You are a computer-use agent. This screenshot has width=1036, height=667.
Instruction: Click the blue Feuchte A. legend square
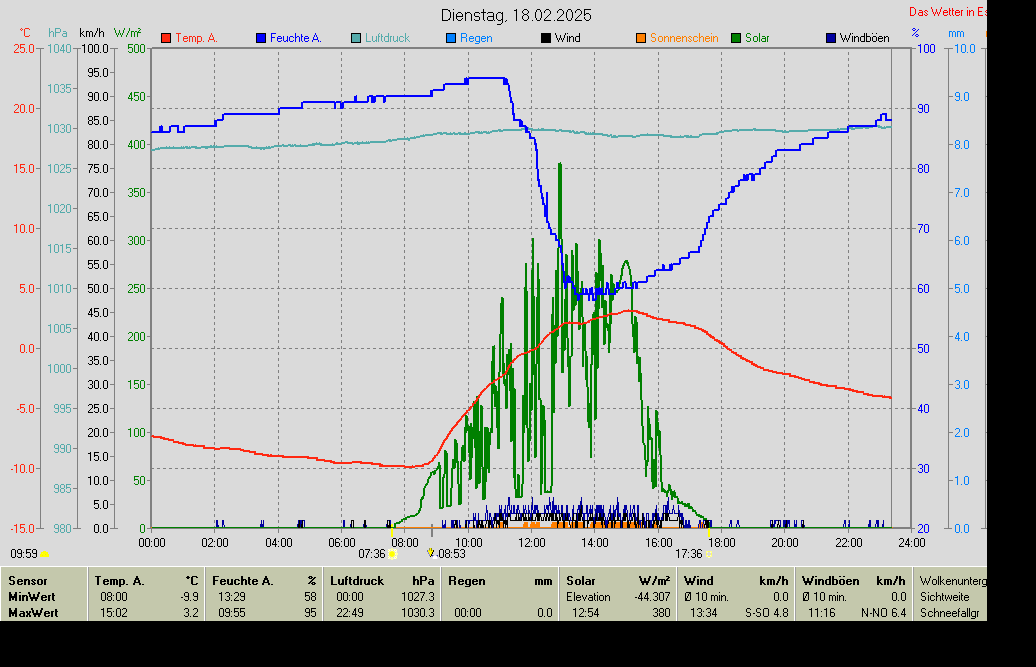(261, 38)
